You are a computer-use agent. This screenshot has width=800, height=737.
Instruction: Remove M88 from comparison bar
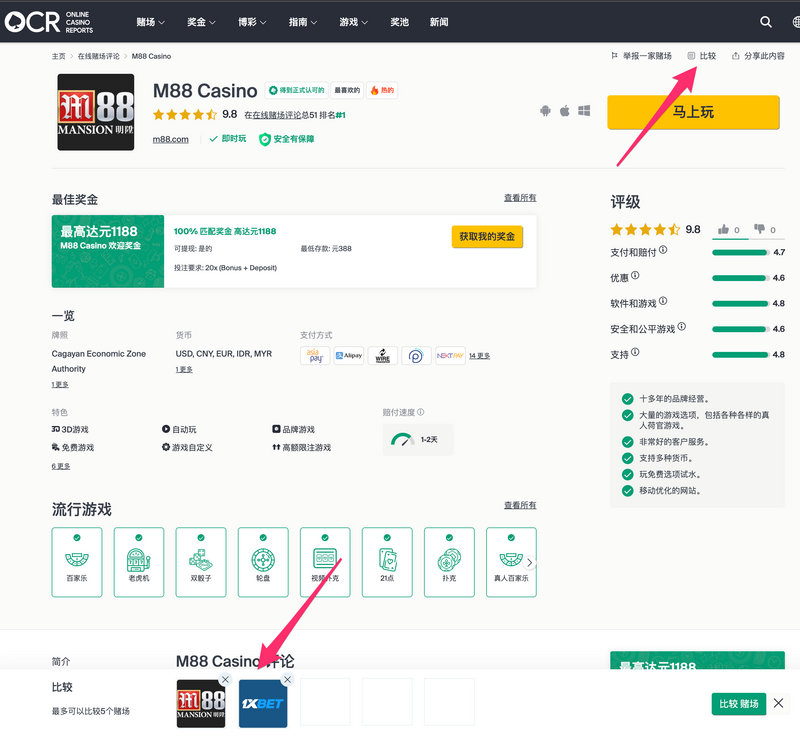point(225,679)
